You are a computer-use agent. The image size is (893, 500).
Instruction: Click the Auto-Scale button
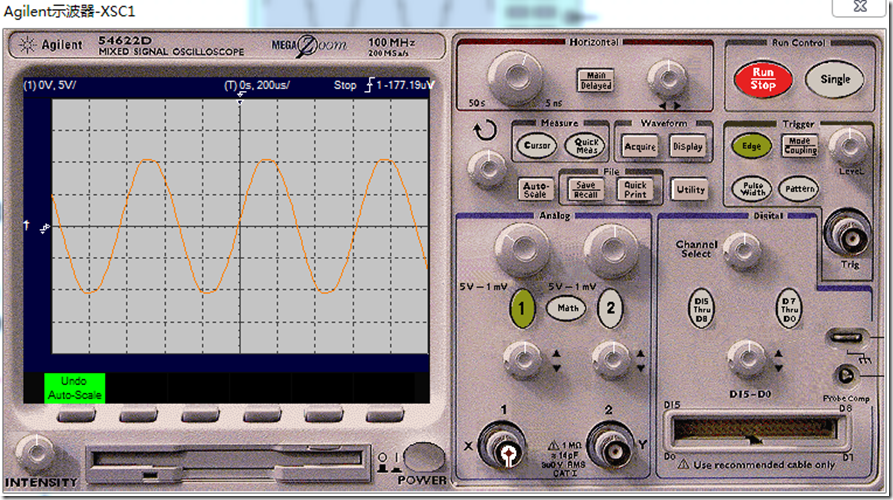click(x=535, y=190)
